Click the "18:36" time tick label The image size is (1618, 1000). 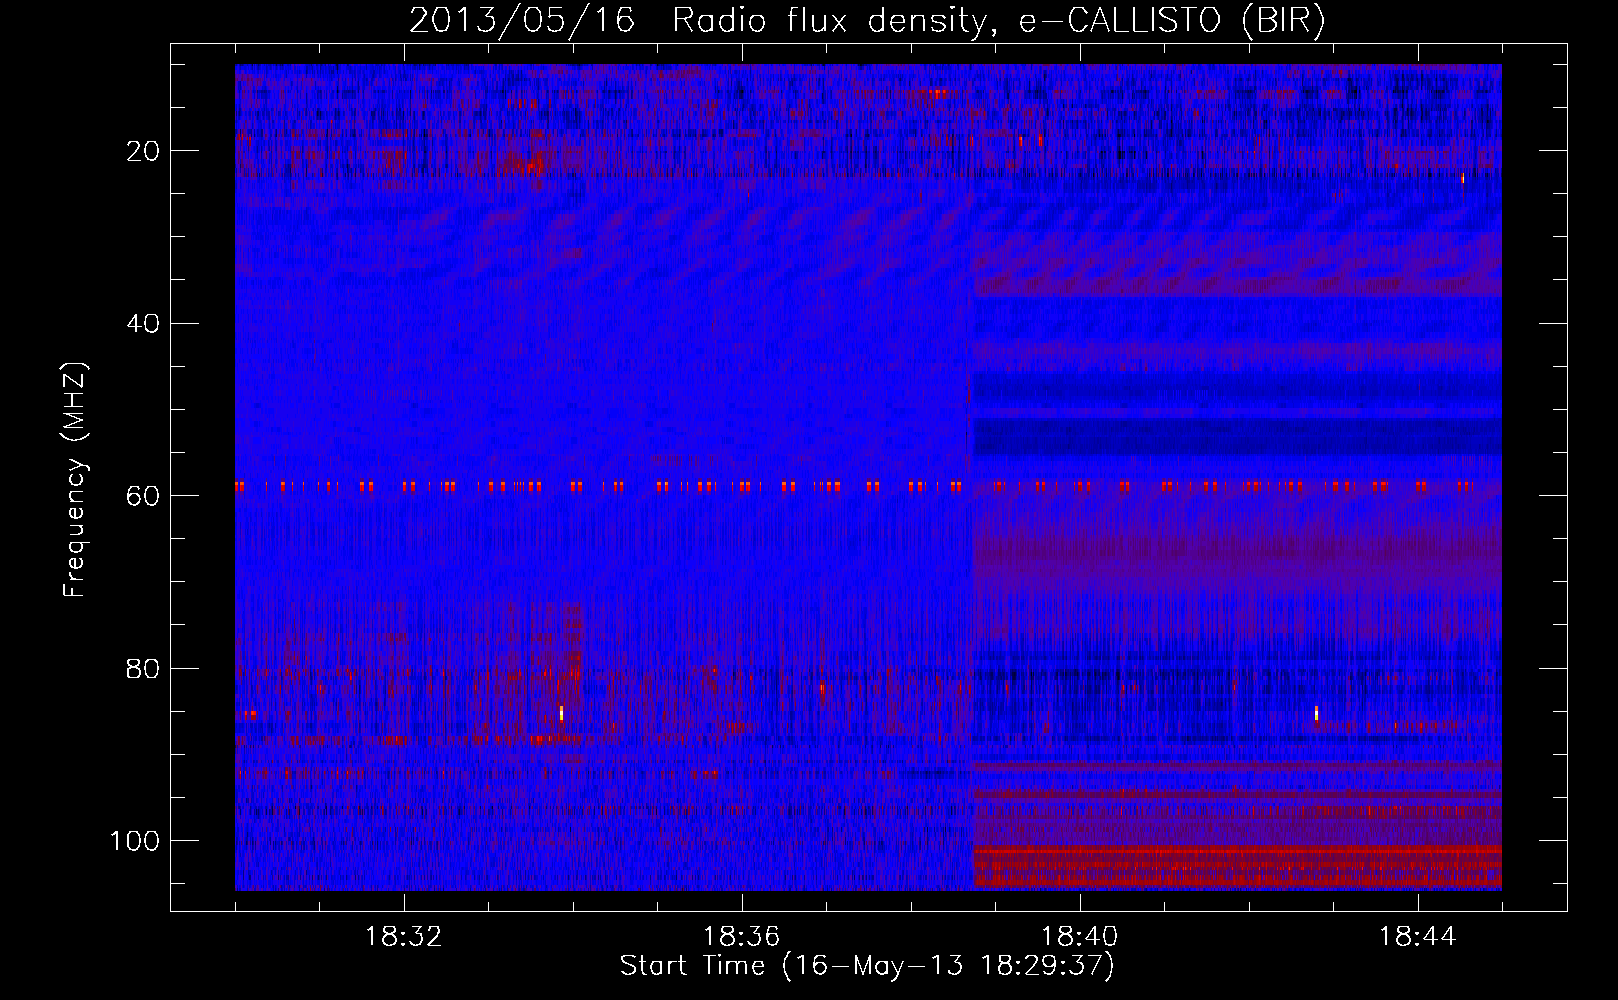point(742,937)
